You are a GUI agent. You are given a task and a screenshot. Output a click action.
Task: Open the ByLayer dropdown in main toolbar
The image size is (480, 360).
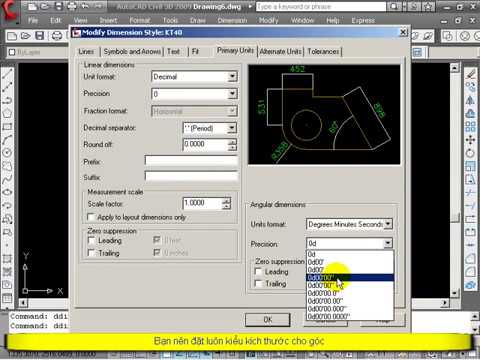(37, 52)
